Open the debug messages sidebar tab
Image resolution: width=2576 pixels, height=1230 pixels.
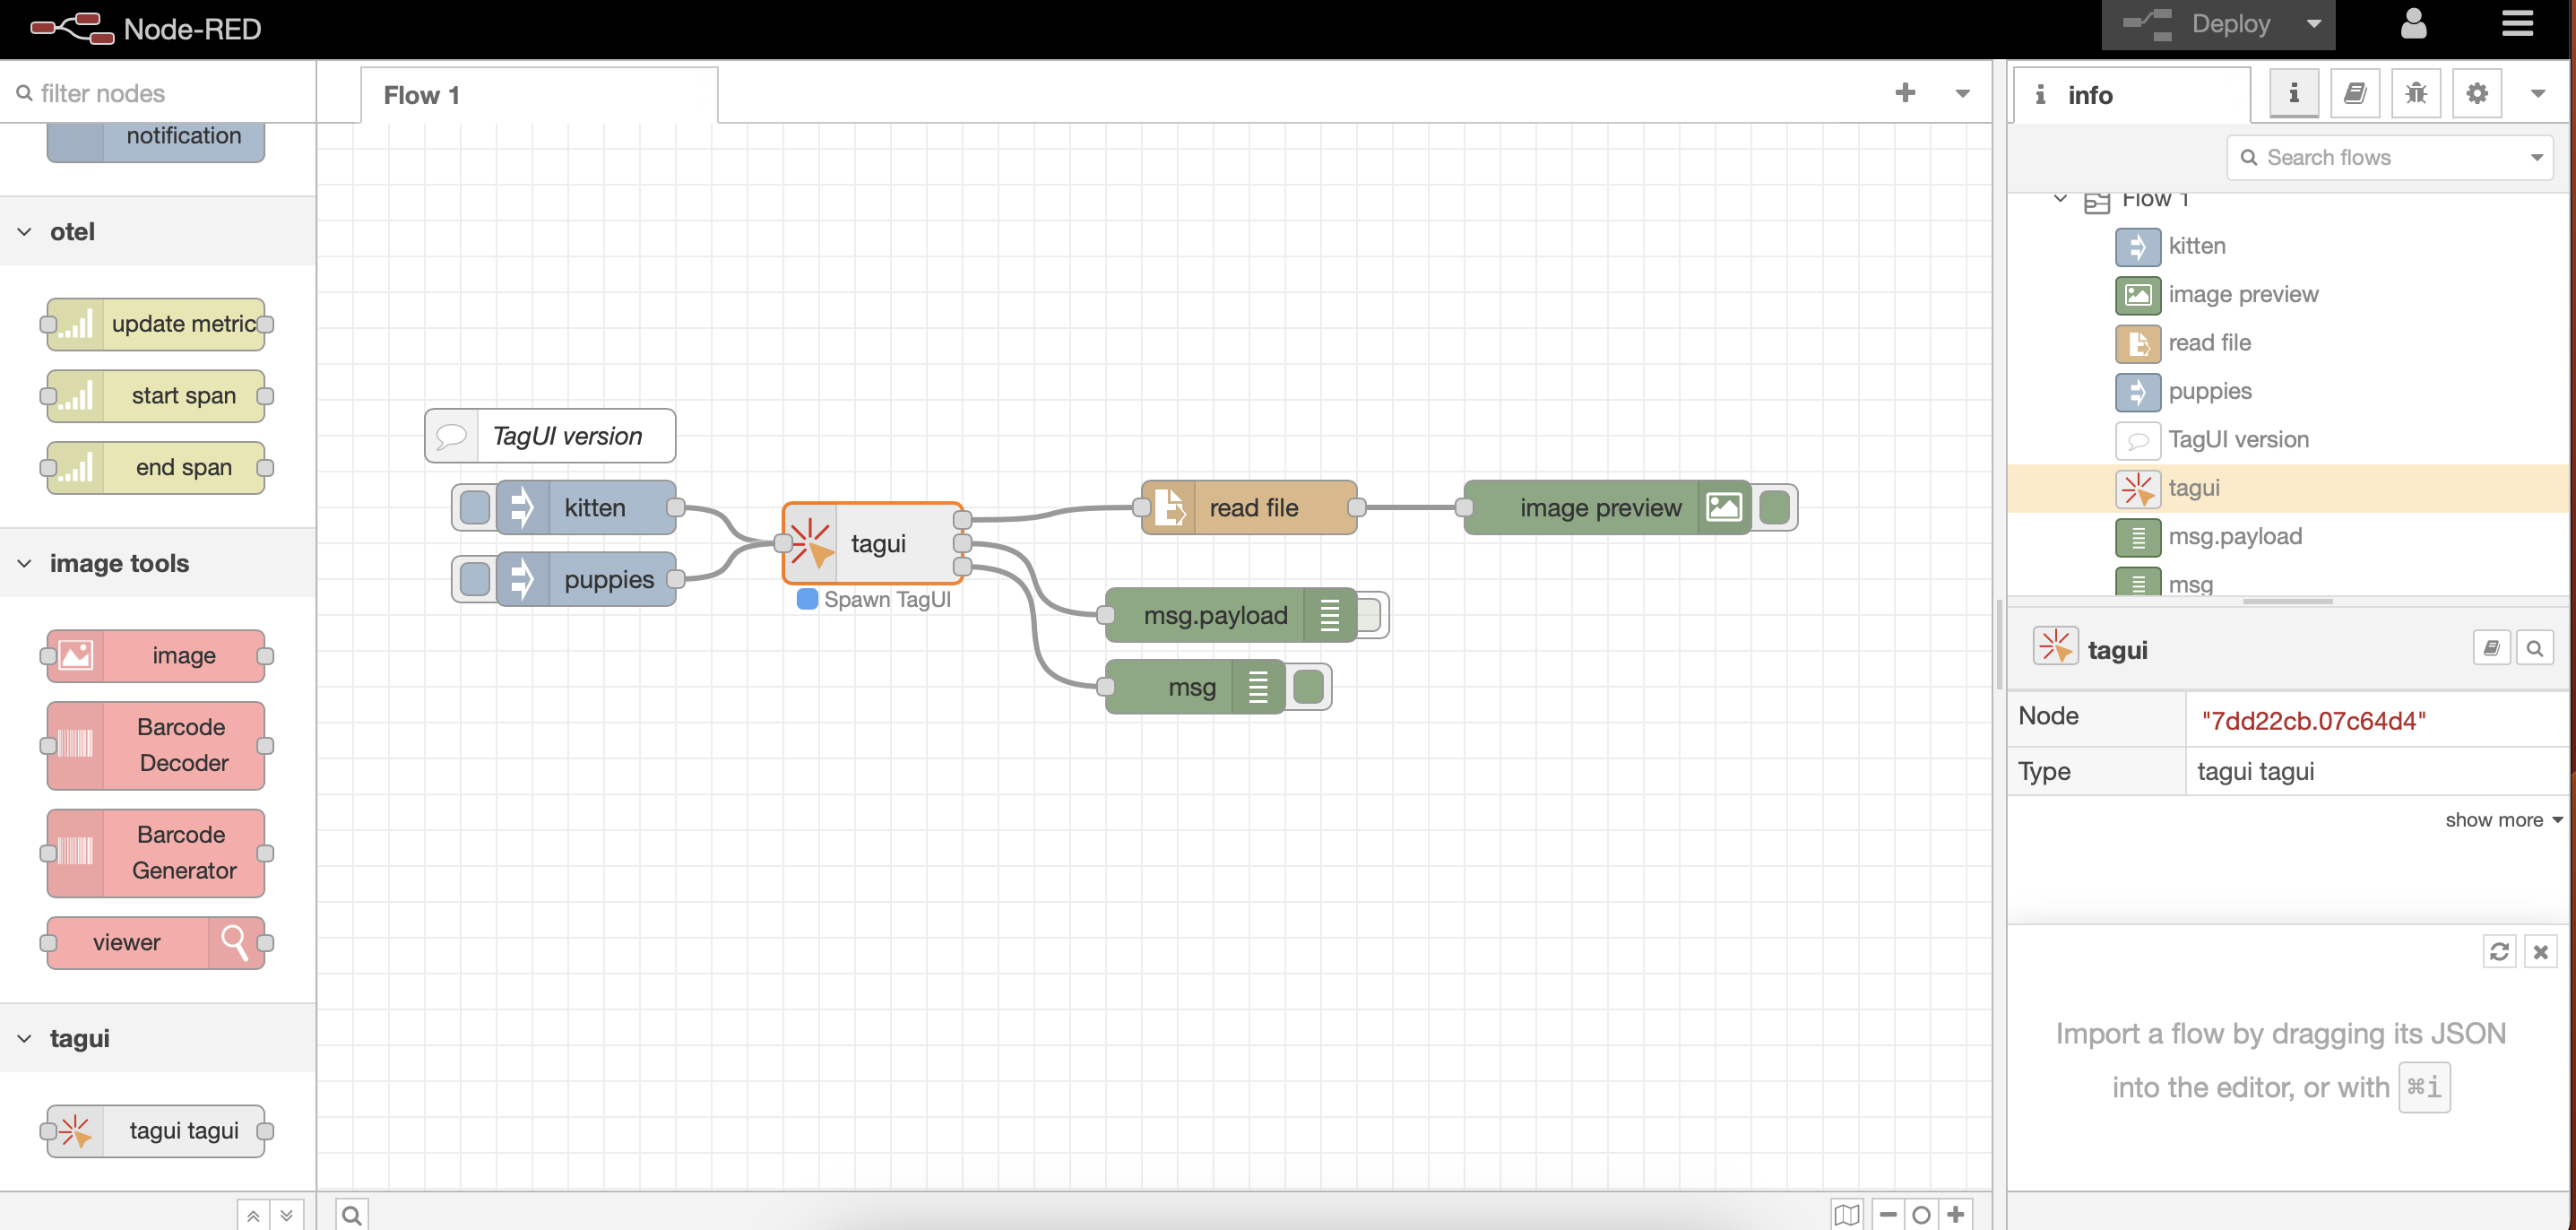click(2415, 94)
